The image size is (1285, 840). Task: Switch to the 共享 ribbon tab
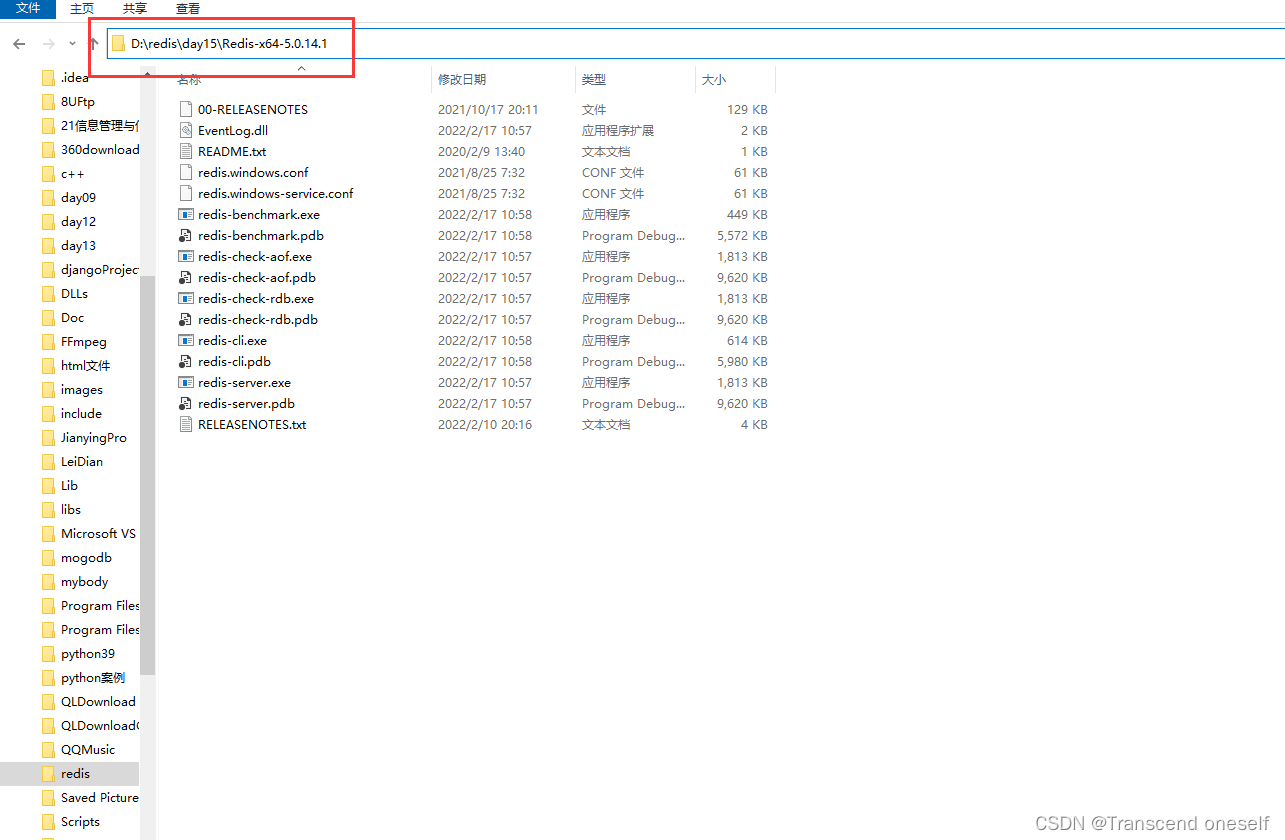[135, 8]
